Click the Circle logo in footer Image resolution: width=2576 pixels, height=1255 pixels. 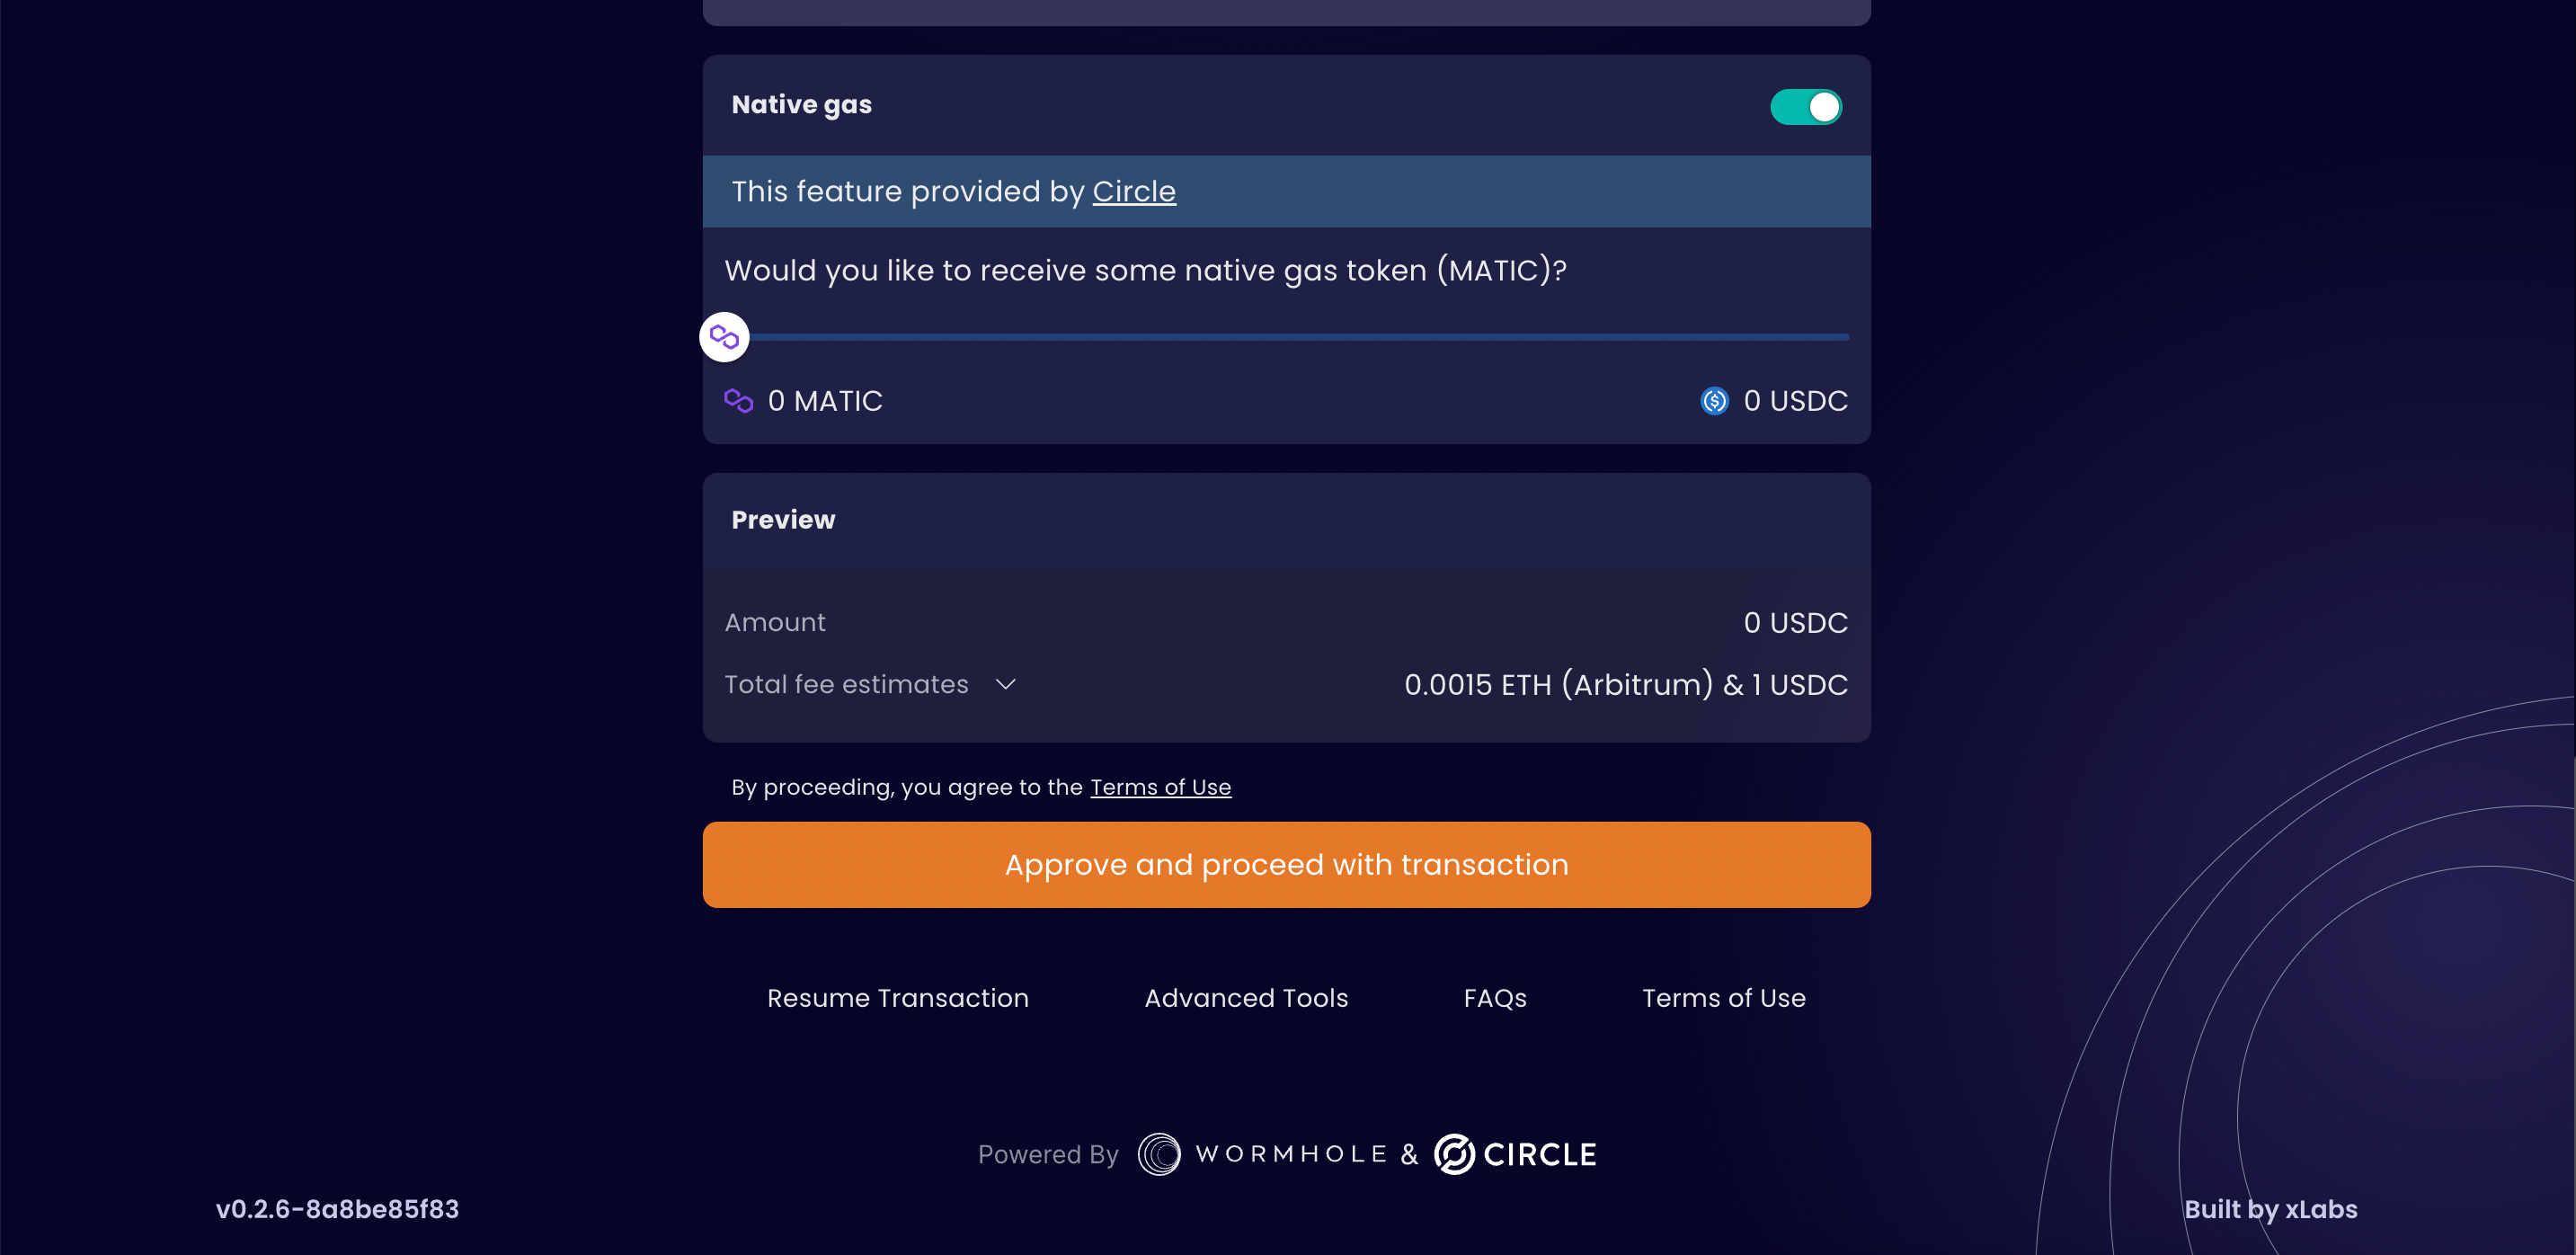[1515, 1154]
